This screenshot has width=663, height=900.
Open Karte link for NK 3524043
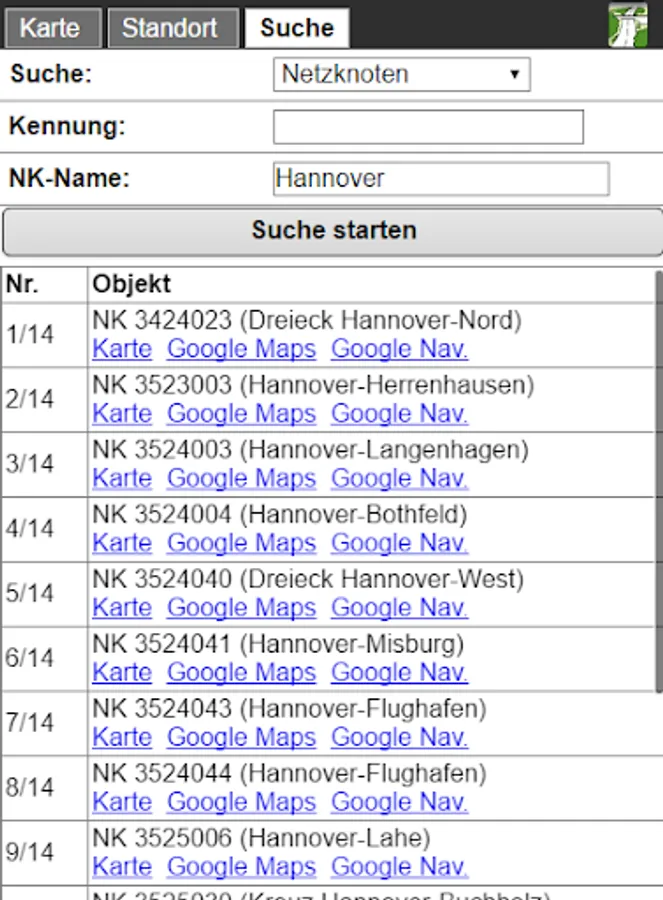click(x=122, y=737)
